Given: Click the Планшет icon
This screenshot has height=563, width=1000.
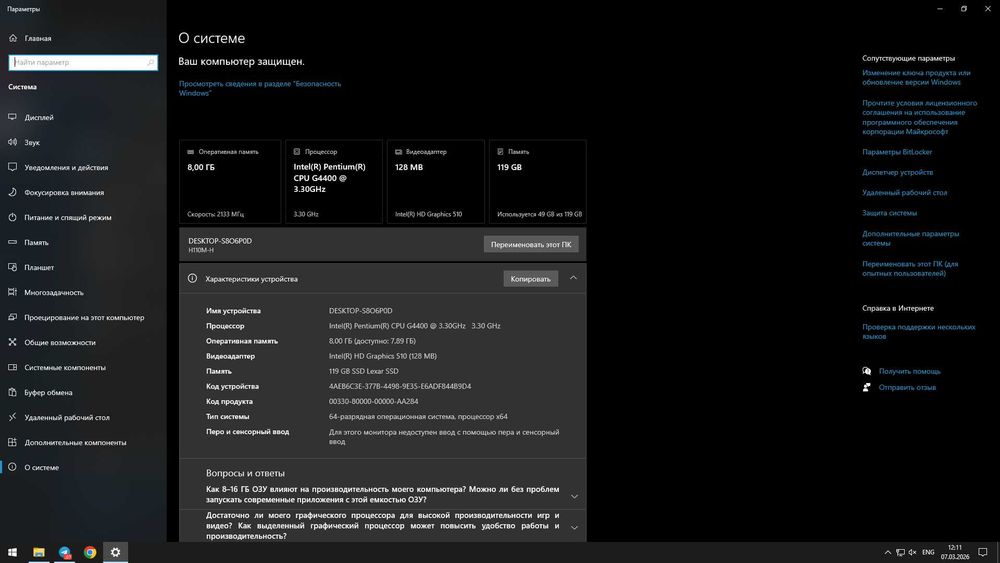Looking at the screenshot, I should (x=13, y=267).
